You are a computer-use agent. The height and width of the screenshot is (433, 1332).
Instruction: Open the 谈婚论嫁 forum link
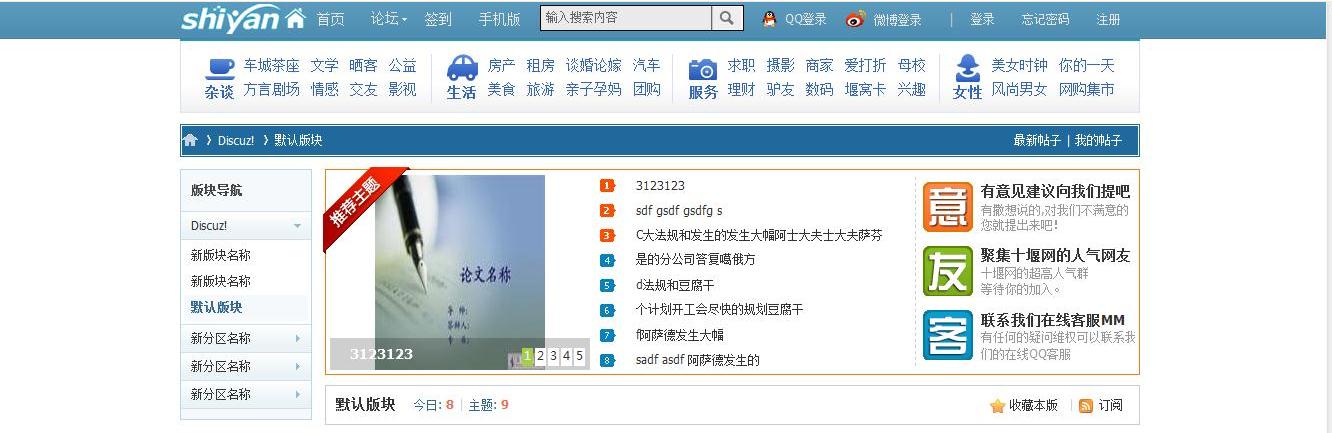point(594,65)
